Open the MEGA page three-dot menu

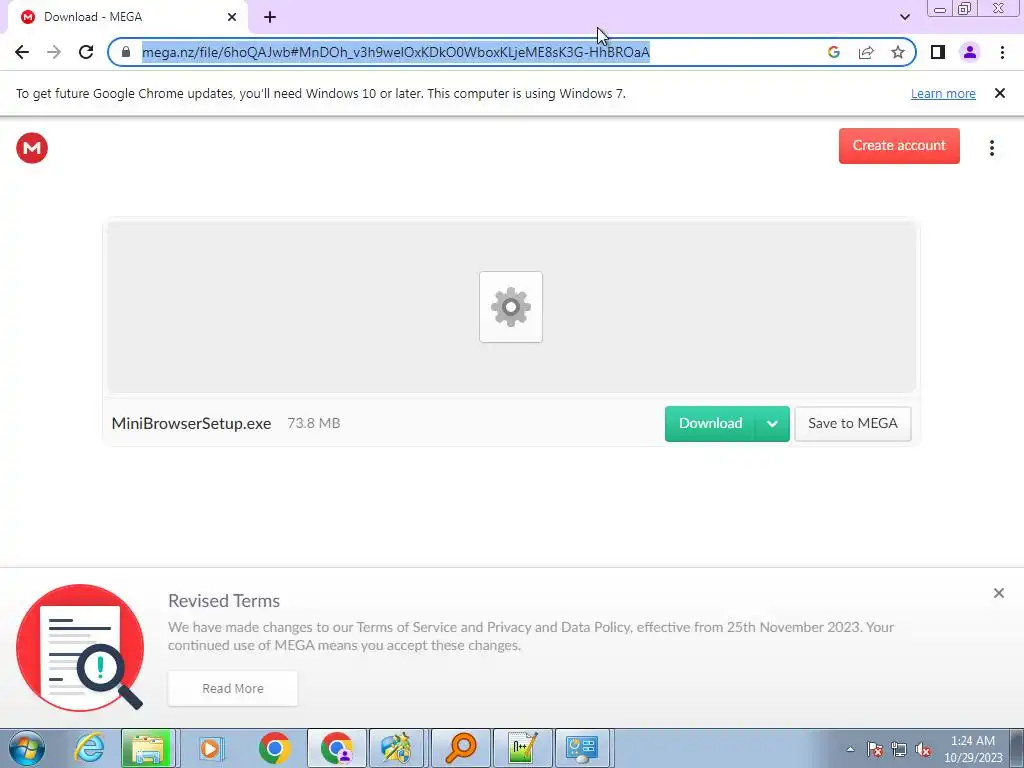(991, 148)
